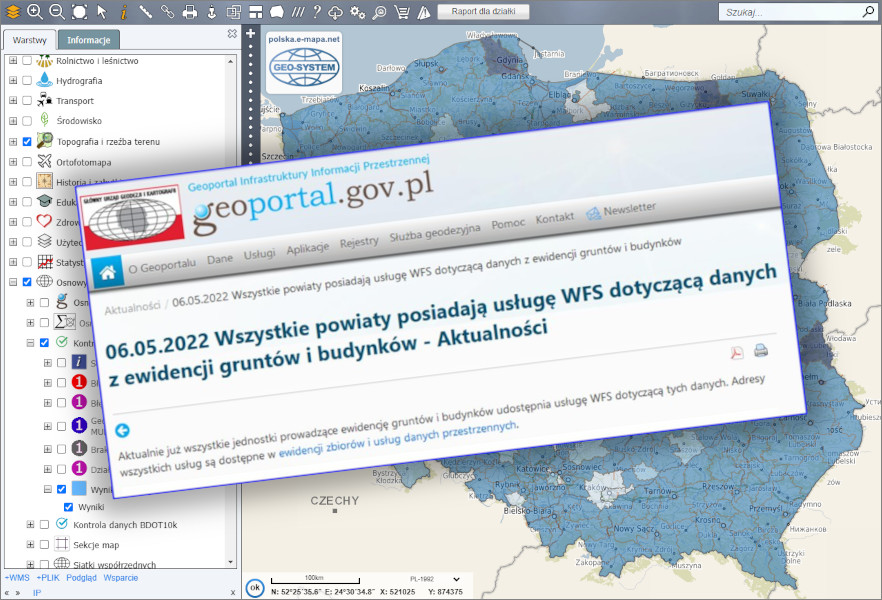Open the layers stack icon in toolbar
Viewport: 882px width, 600px height.
12,11
